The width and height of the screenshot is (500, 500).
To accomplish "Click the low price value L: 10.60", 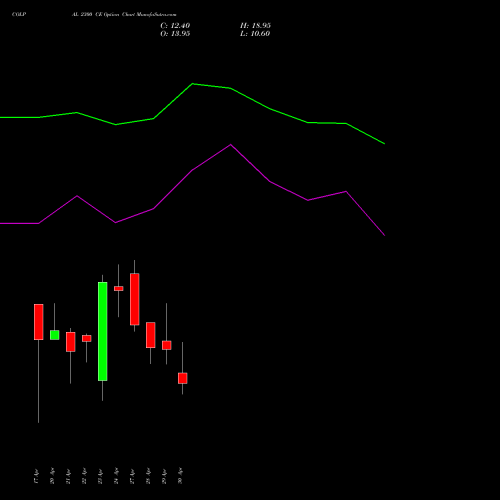I will pos(255,34).
